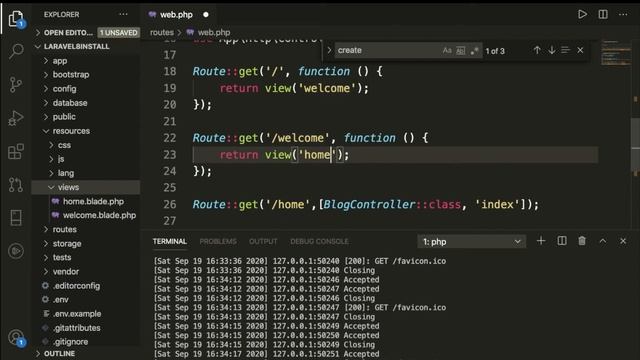Open the Run and Debug view

16,118
